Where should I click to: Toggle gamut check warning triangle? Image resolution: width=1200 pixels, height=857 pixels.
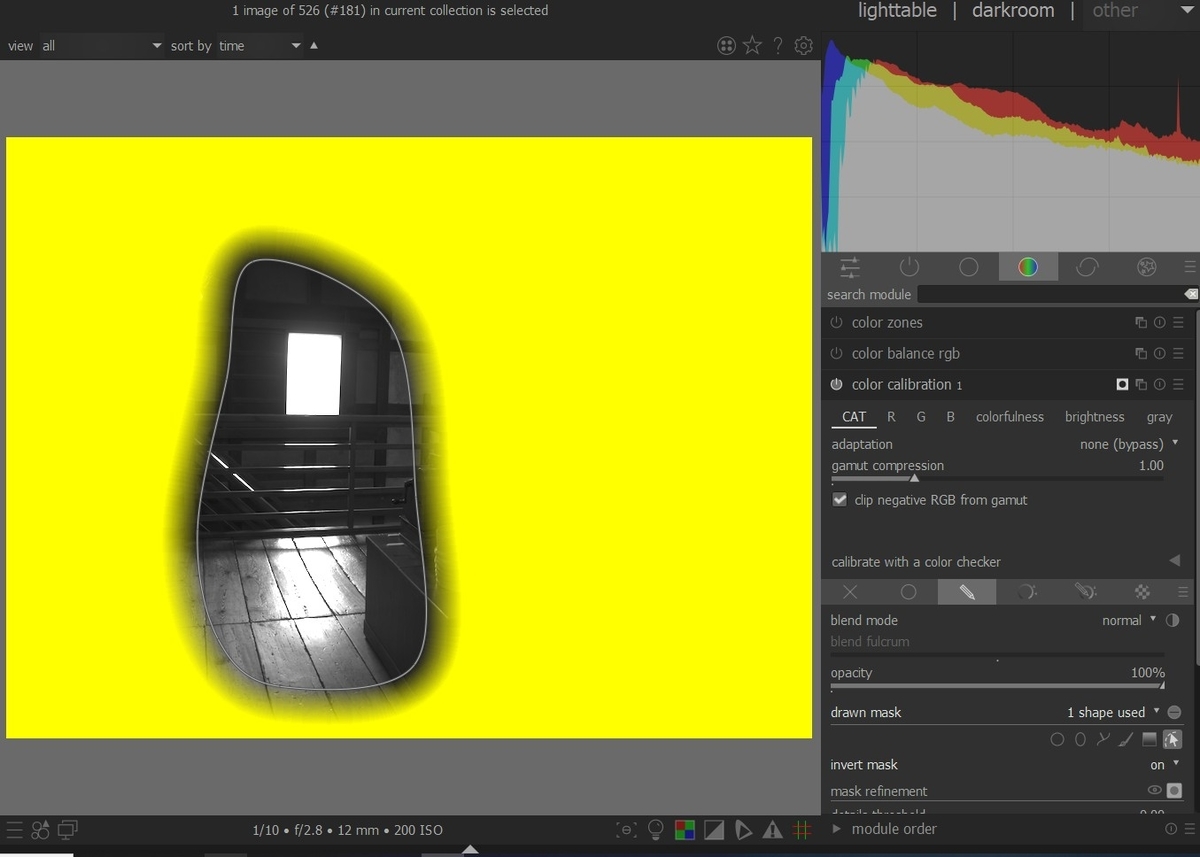click(x=772, y=829)
